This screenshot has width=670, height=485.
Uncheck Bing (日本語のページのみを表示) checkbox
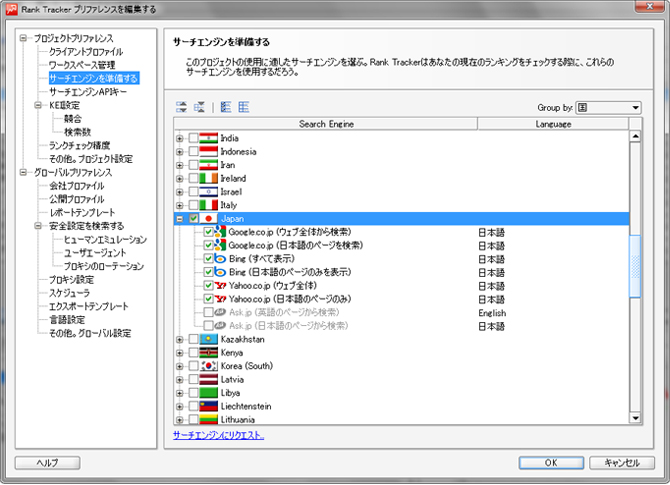pyautogui.click(x=209, y=272)
